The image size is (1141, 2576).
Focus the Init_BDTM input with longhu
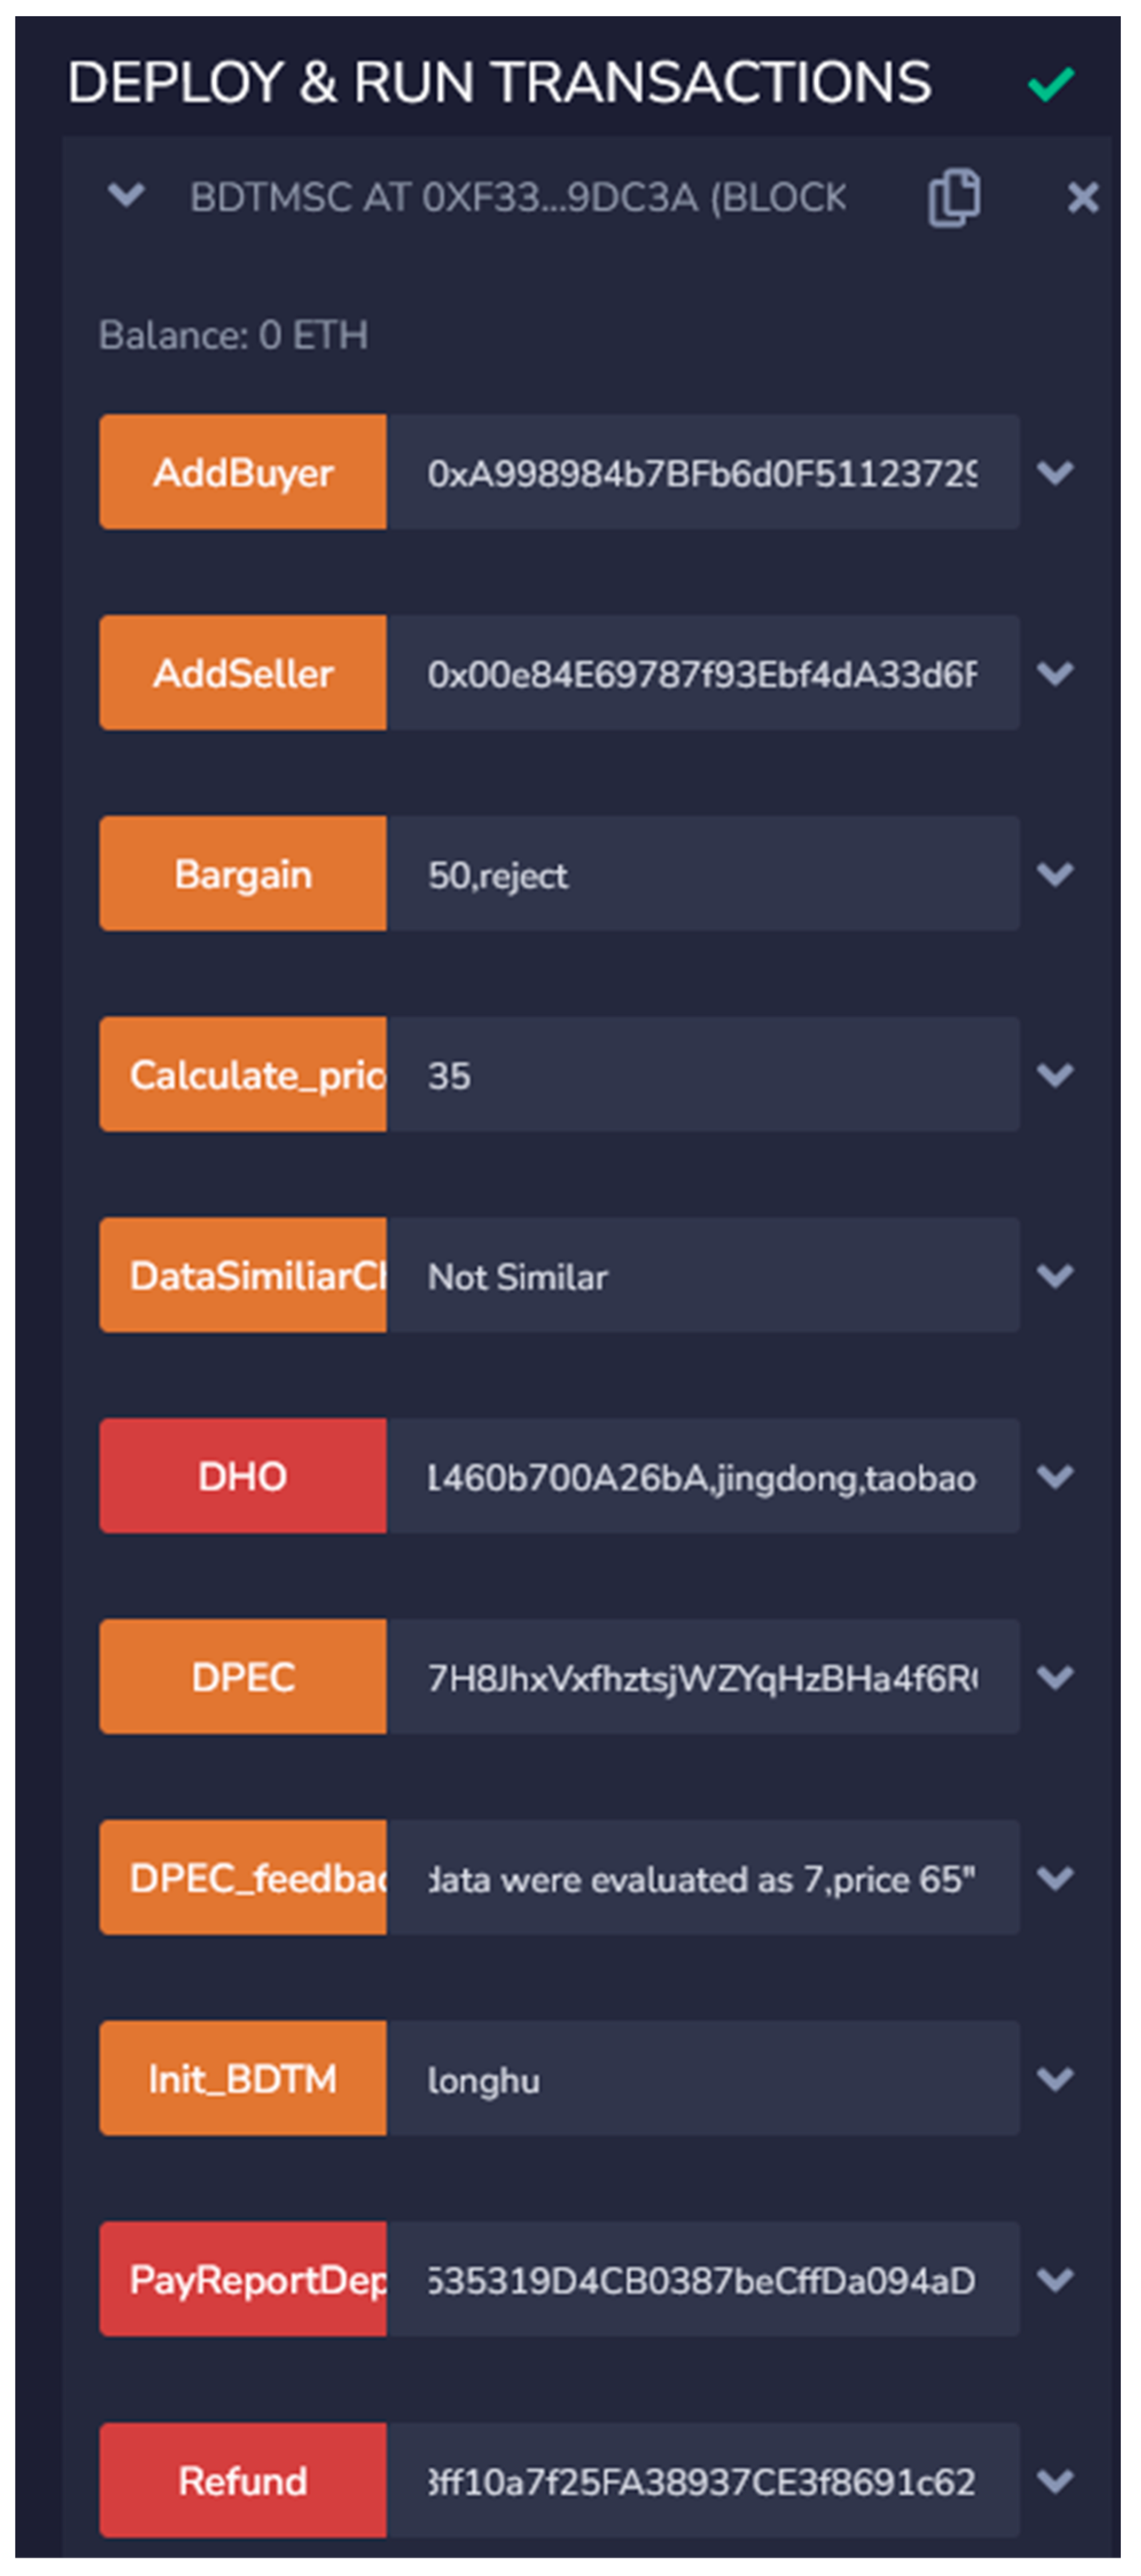702,2079
